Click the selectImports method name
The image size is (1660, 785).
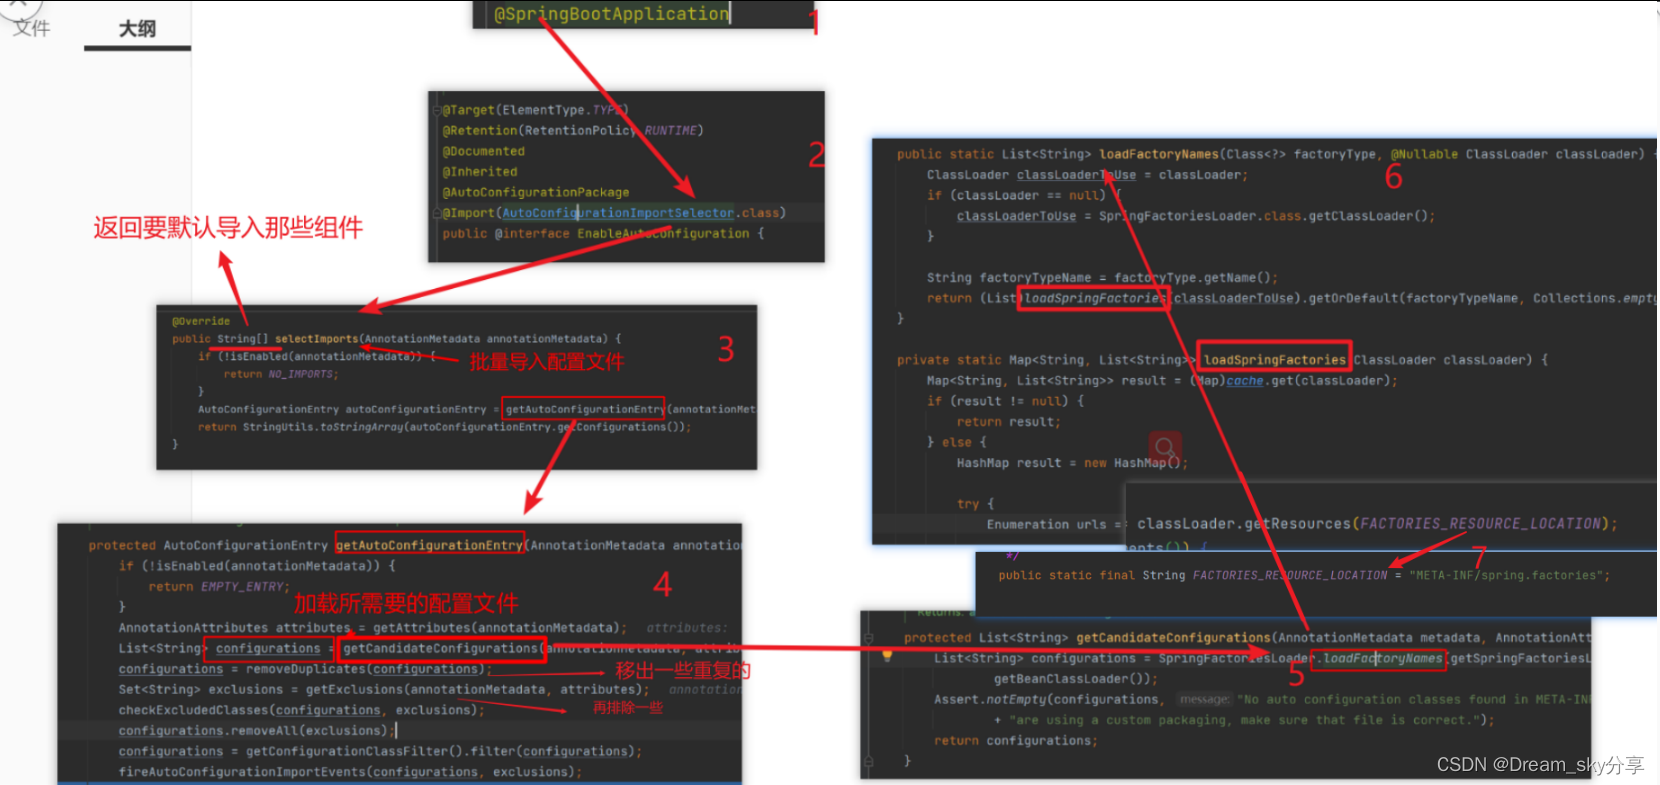tap(316, 339)
